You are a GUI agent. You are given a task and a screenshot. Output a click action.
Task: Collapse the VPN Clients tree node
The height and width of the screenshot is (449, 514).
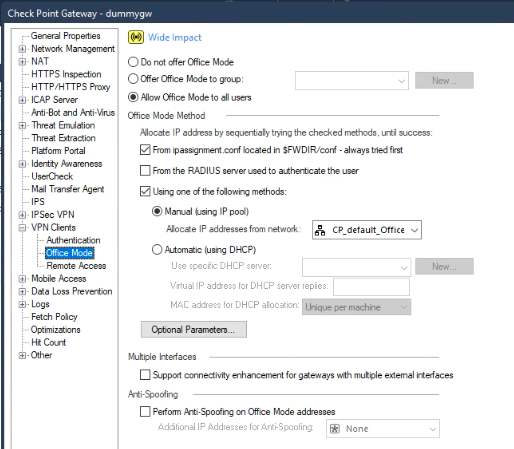(22, 228)
